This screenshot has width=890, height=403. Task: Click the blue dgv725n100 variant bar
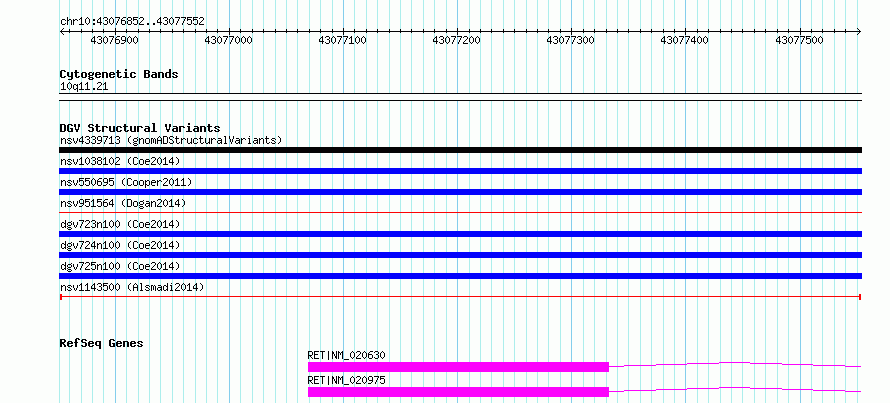pos(460,276)
